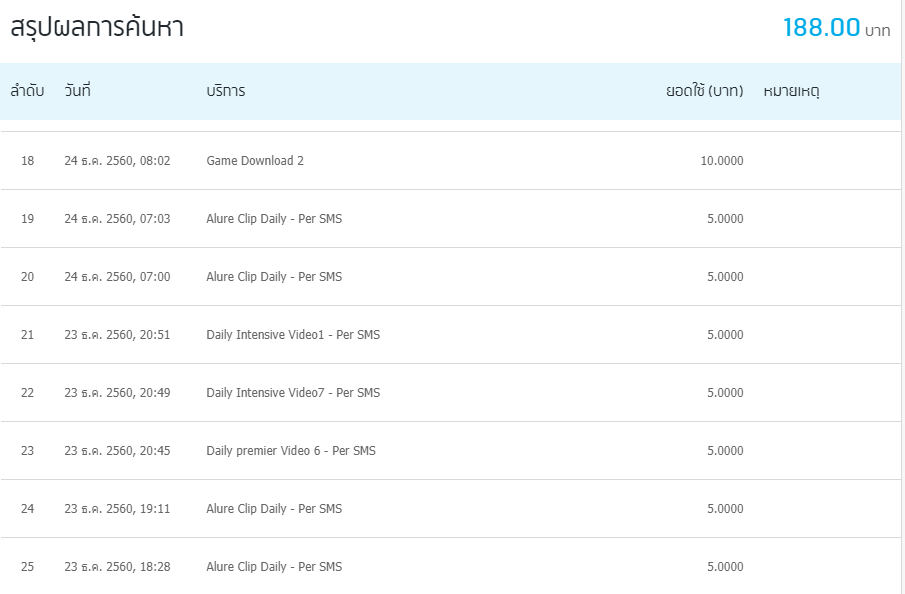
Task: Select the บริการ column header
Action: (225, 91)
